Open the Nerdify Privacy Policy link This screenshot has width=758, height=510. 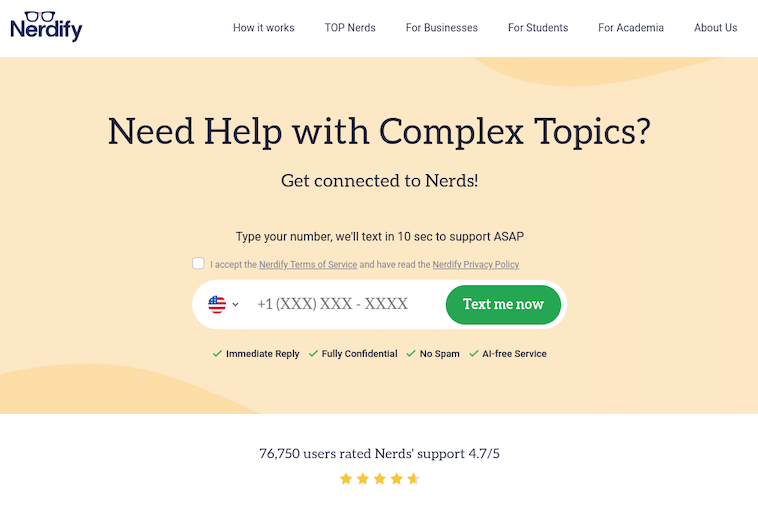click(x=476, y=265)
